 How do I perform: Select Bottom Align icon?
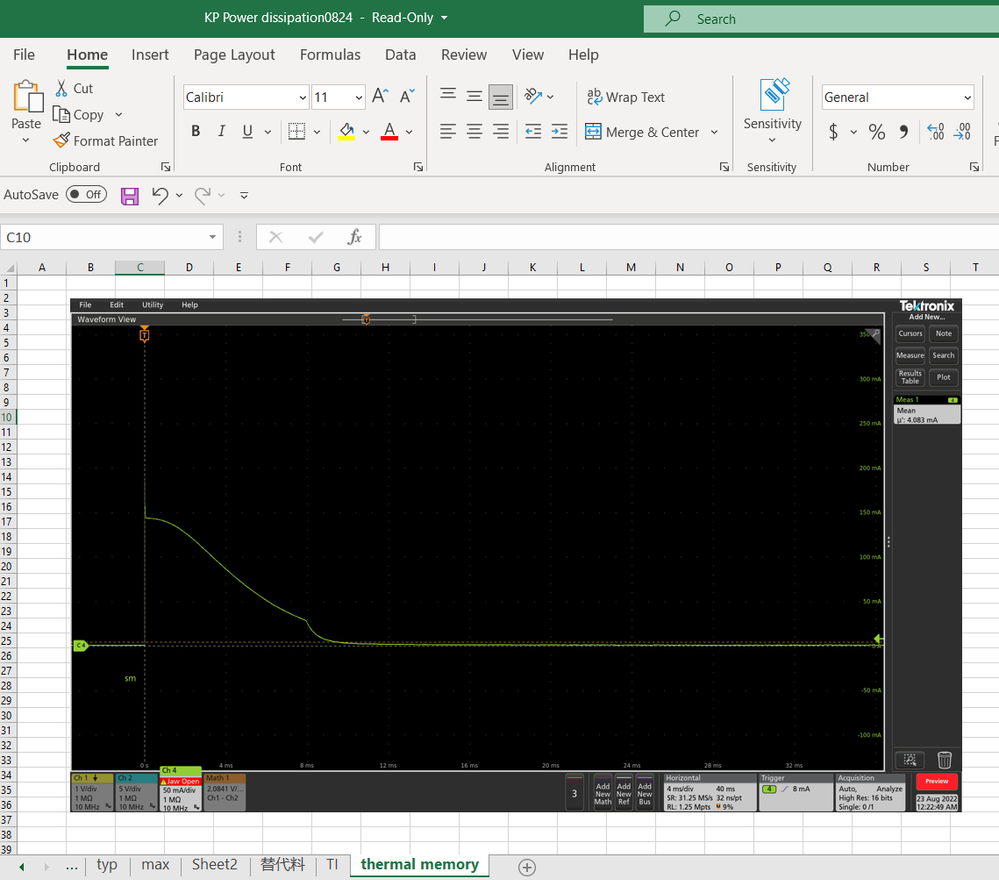(501, 97)
